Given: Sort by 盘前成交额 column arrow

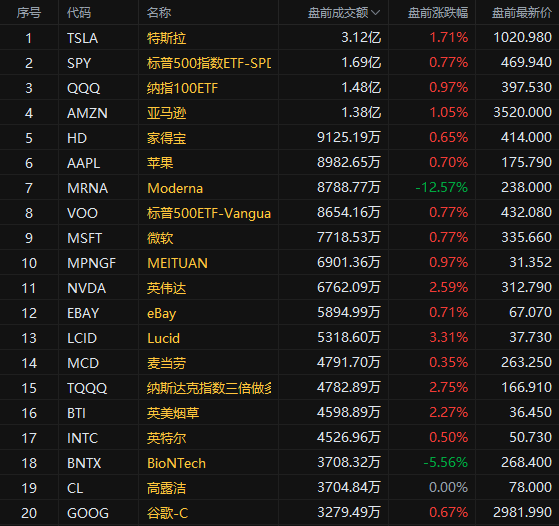Looking at the screenshot, I should tap(375, 13).
